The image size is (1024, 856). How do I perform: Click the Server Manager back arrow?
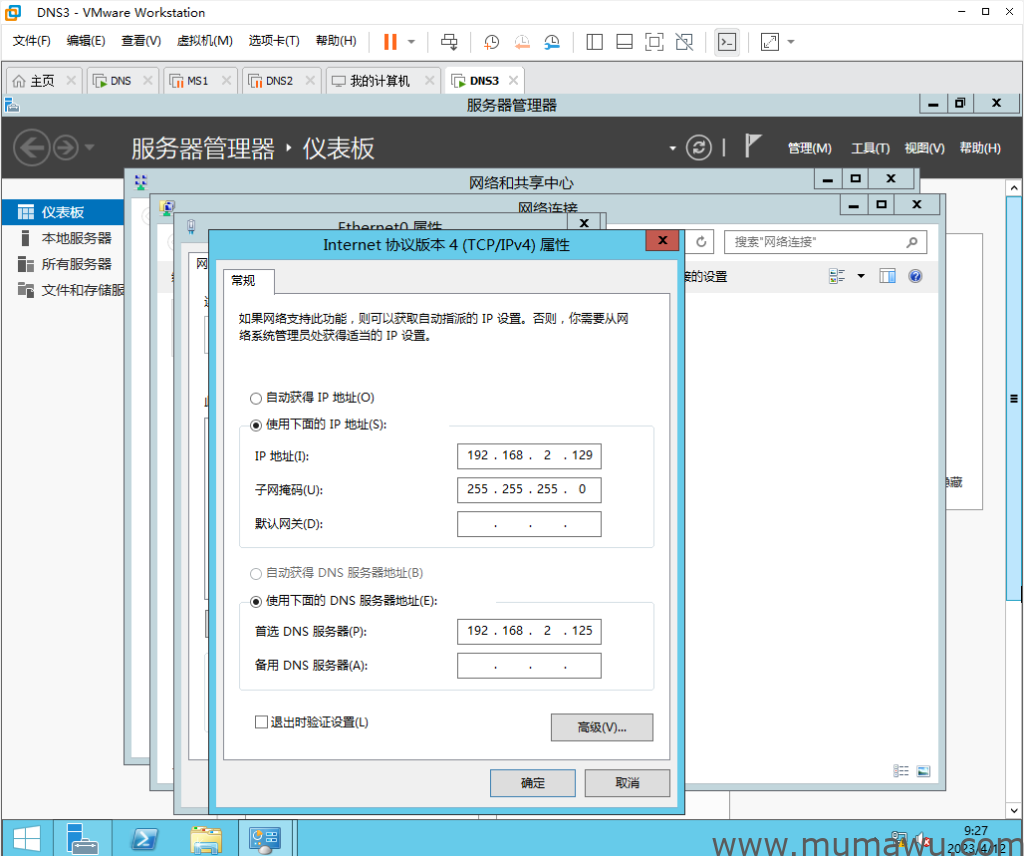(x=31, y=148)
